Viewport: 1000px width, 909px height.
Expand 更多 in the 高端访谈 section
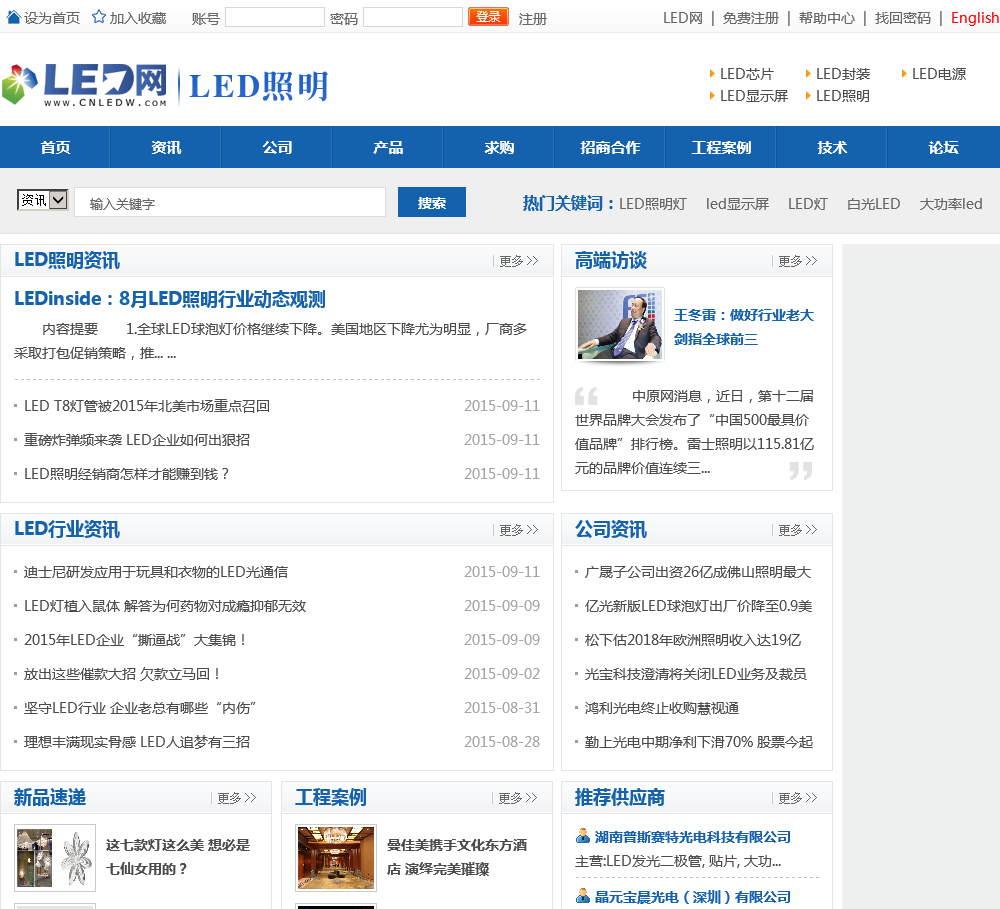798,261
